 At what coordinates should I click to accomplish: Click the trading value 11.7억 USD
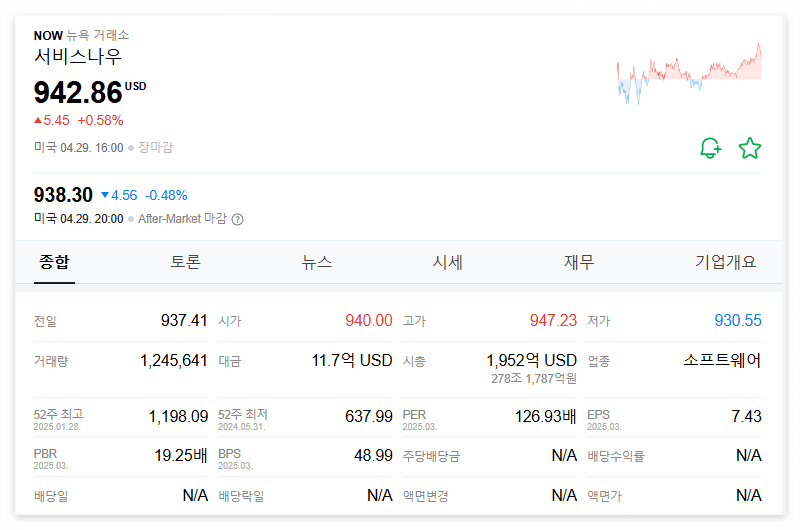coord(352,360)
